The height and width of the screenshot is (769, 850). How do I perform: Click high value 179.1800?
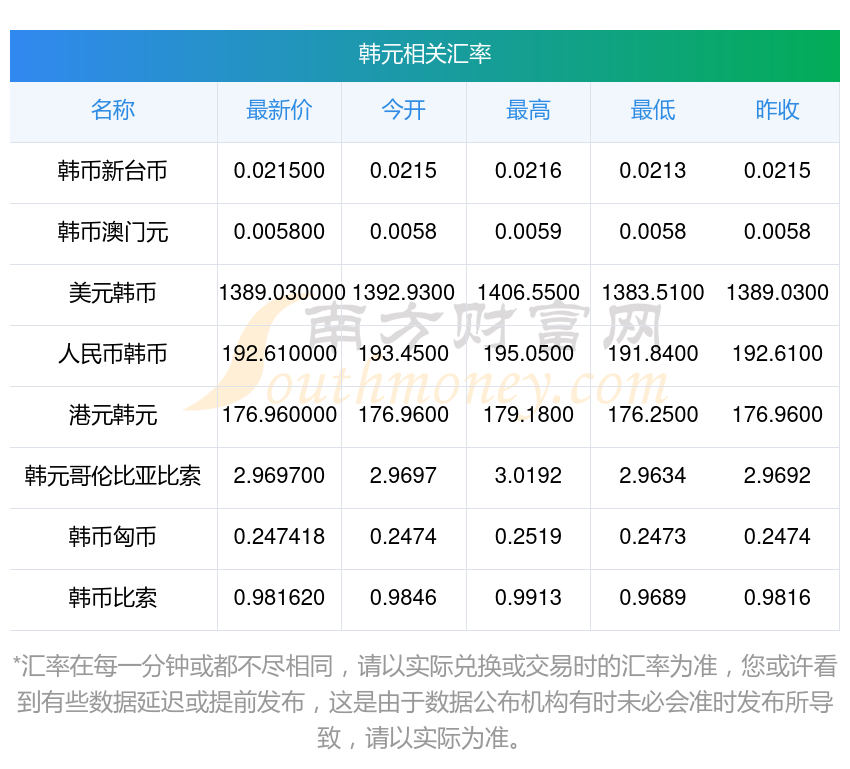tap(528, 415)
